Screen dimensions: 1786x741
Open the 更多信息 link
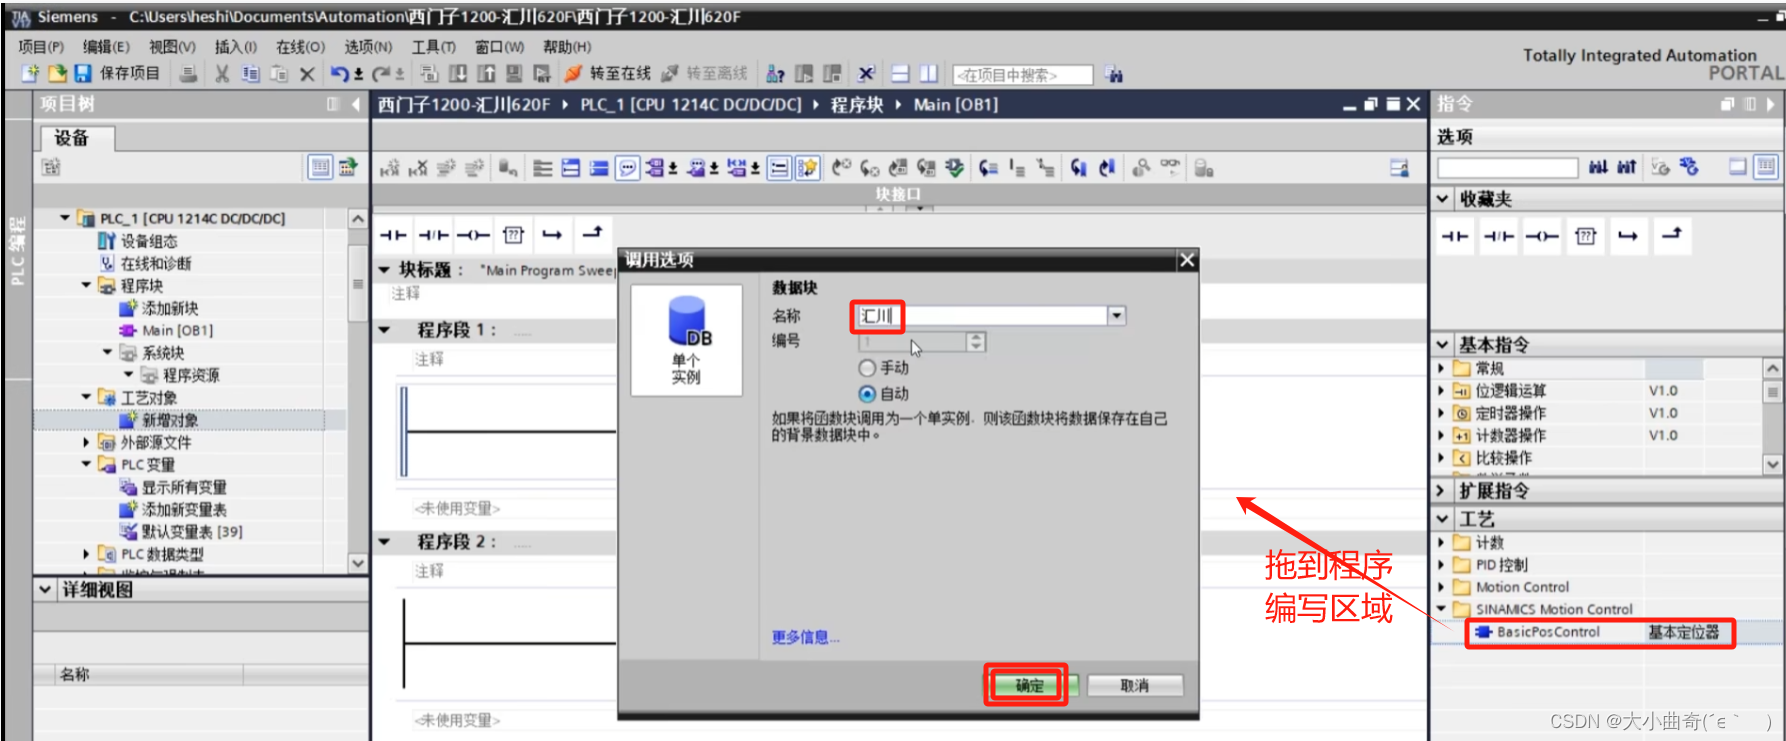(x=805, y=637)
